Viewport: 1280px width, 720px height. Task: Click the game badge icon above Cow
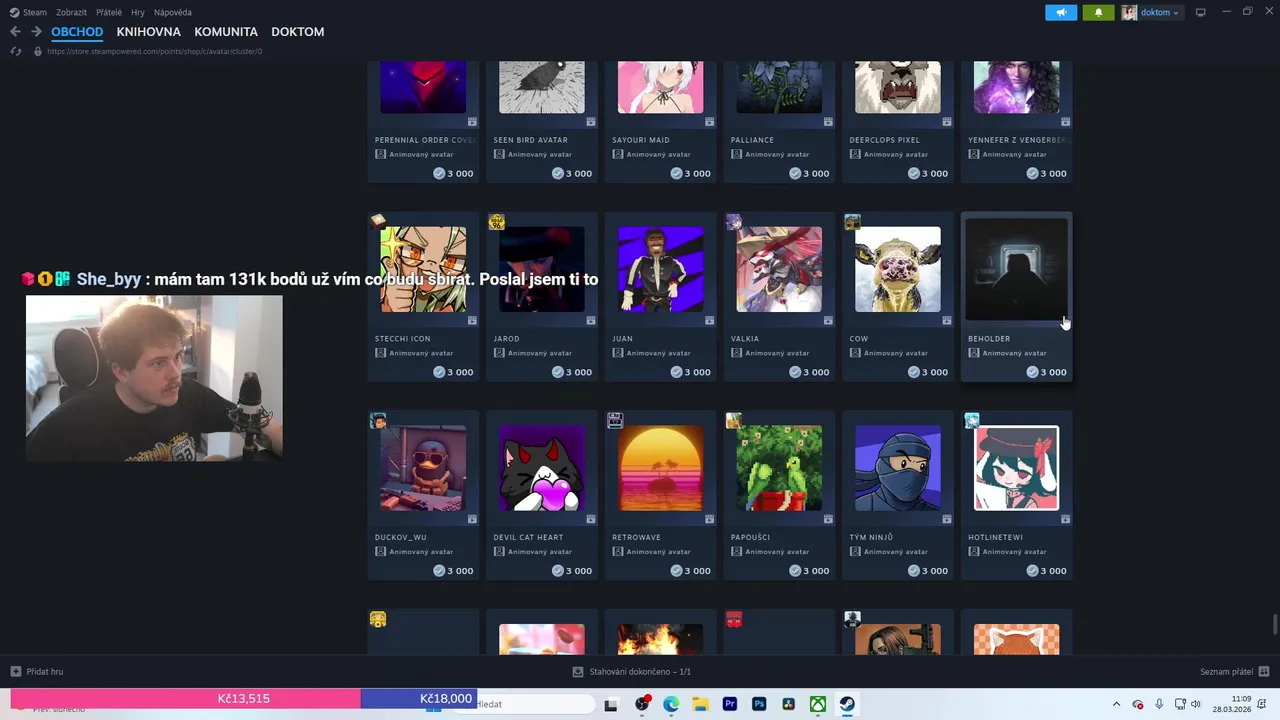point(852,222)
